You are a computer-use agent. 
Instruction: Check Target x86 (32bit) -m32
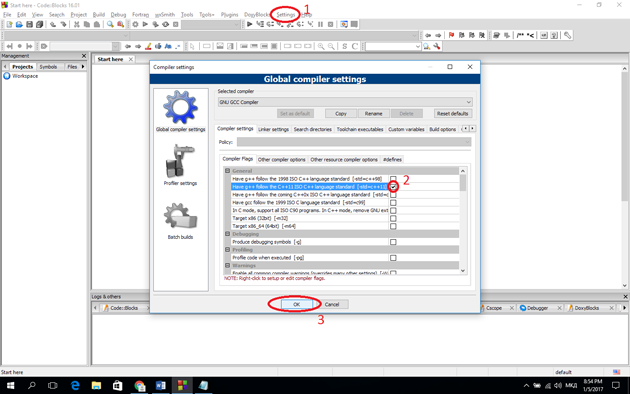pyautogui.click(x=393, y=218)
